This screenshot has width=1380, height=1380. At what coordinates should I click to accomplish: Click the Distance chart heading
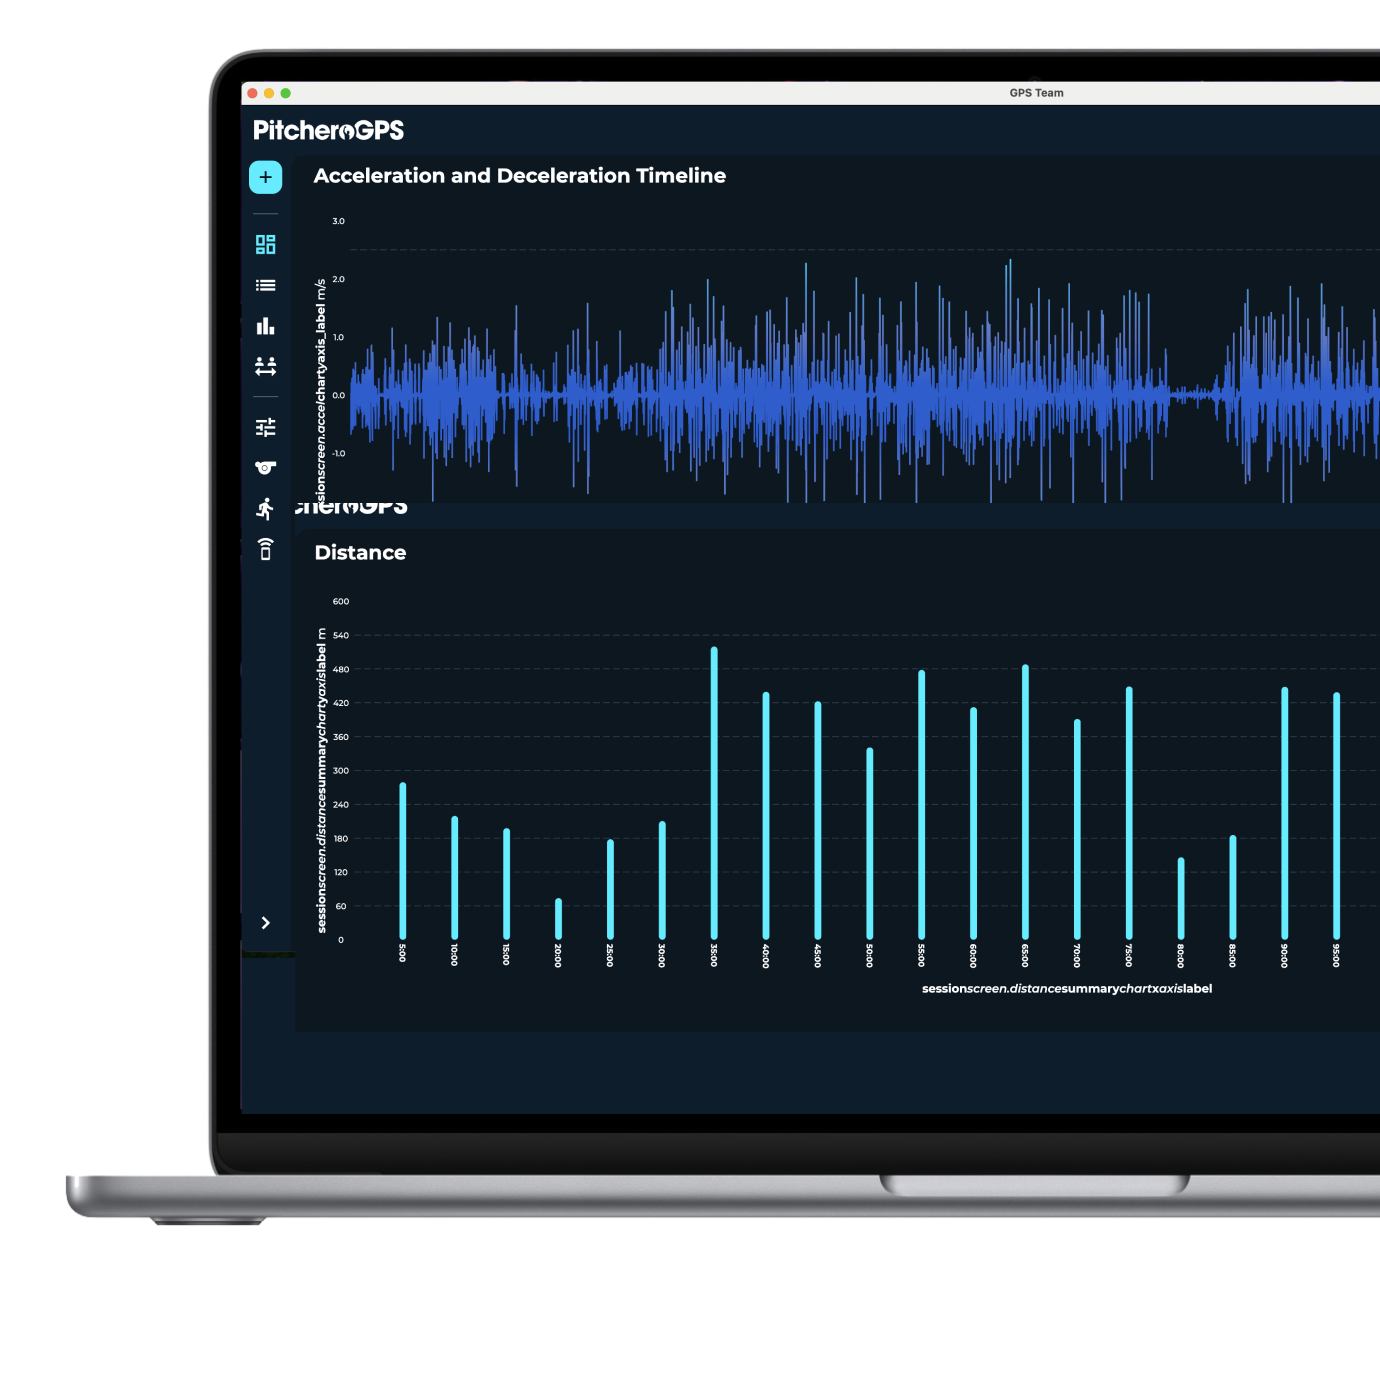point(360,553)
